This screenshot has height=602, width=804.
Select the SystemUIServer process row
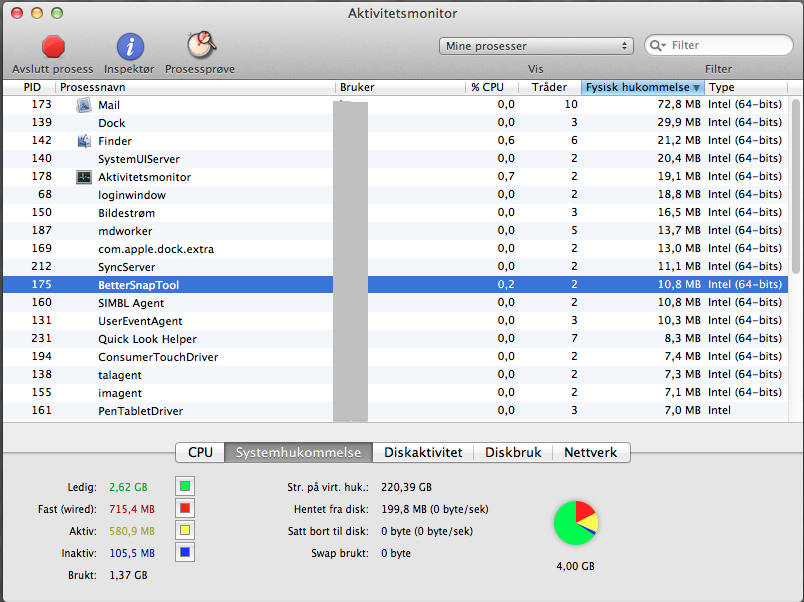click(395, 158)
